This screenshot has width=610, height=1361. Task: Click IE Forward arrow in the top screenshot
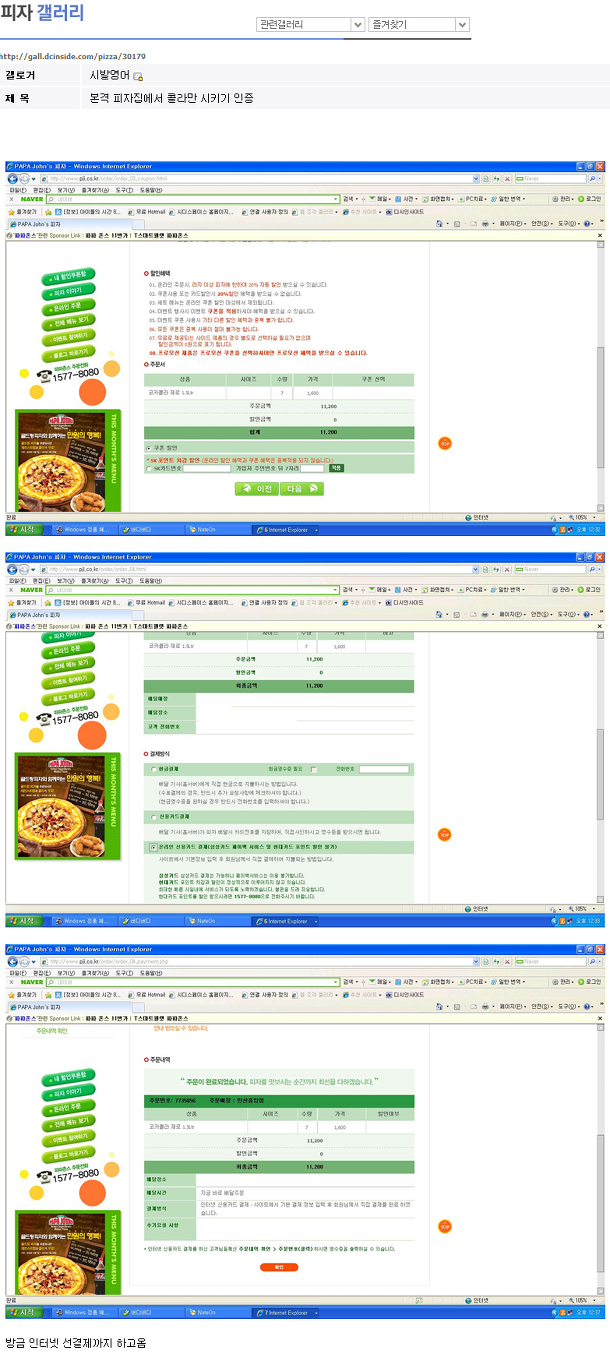pyautogui.click(x=23, y=178)
